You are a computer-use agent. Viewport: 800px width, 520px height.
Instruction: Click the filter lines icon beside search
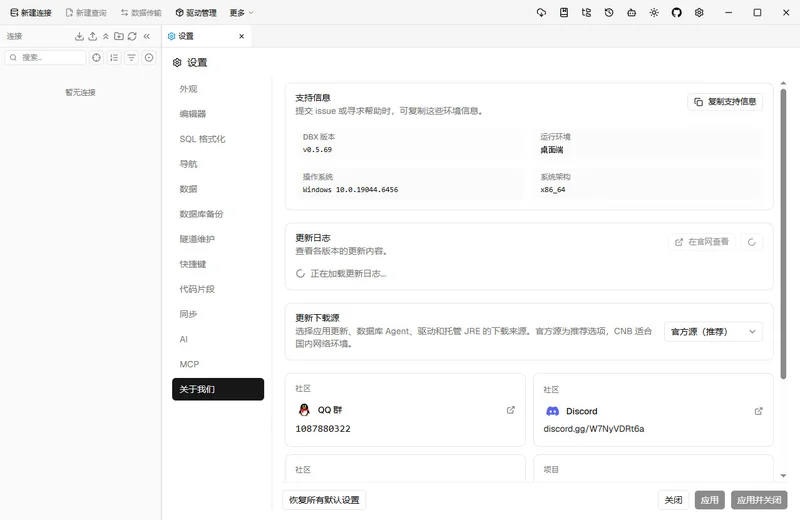(x=131, y=58)
